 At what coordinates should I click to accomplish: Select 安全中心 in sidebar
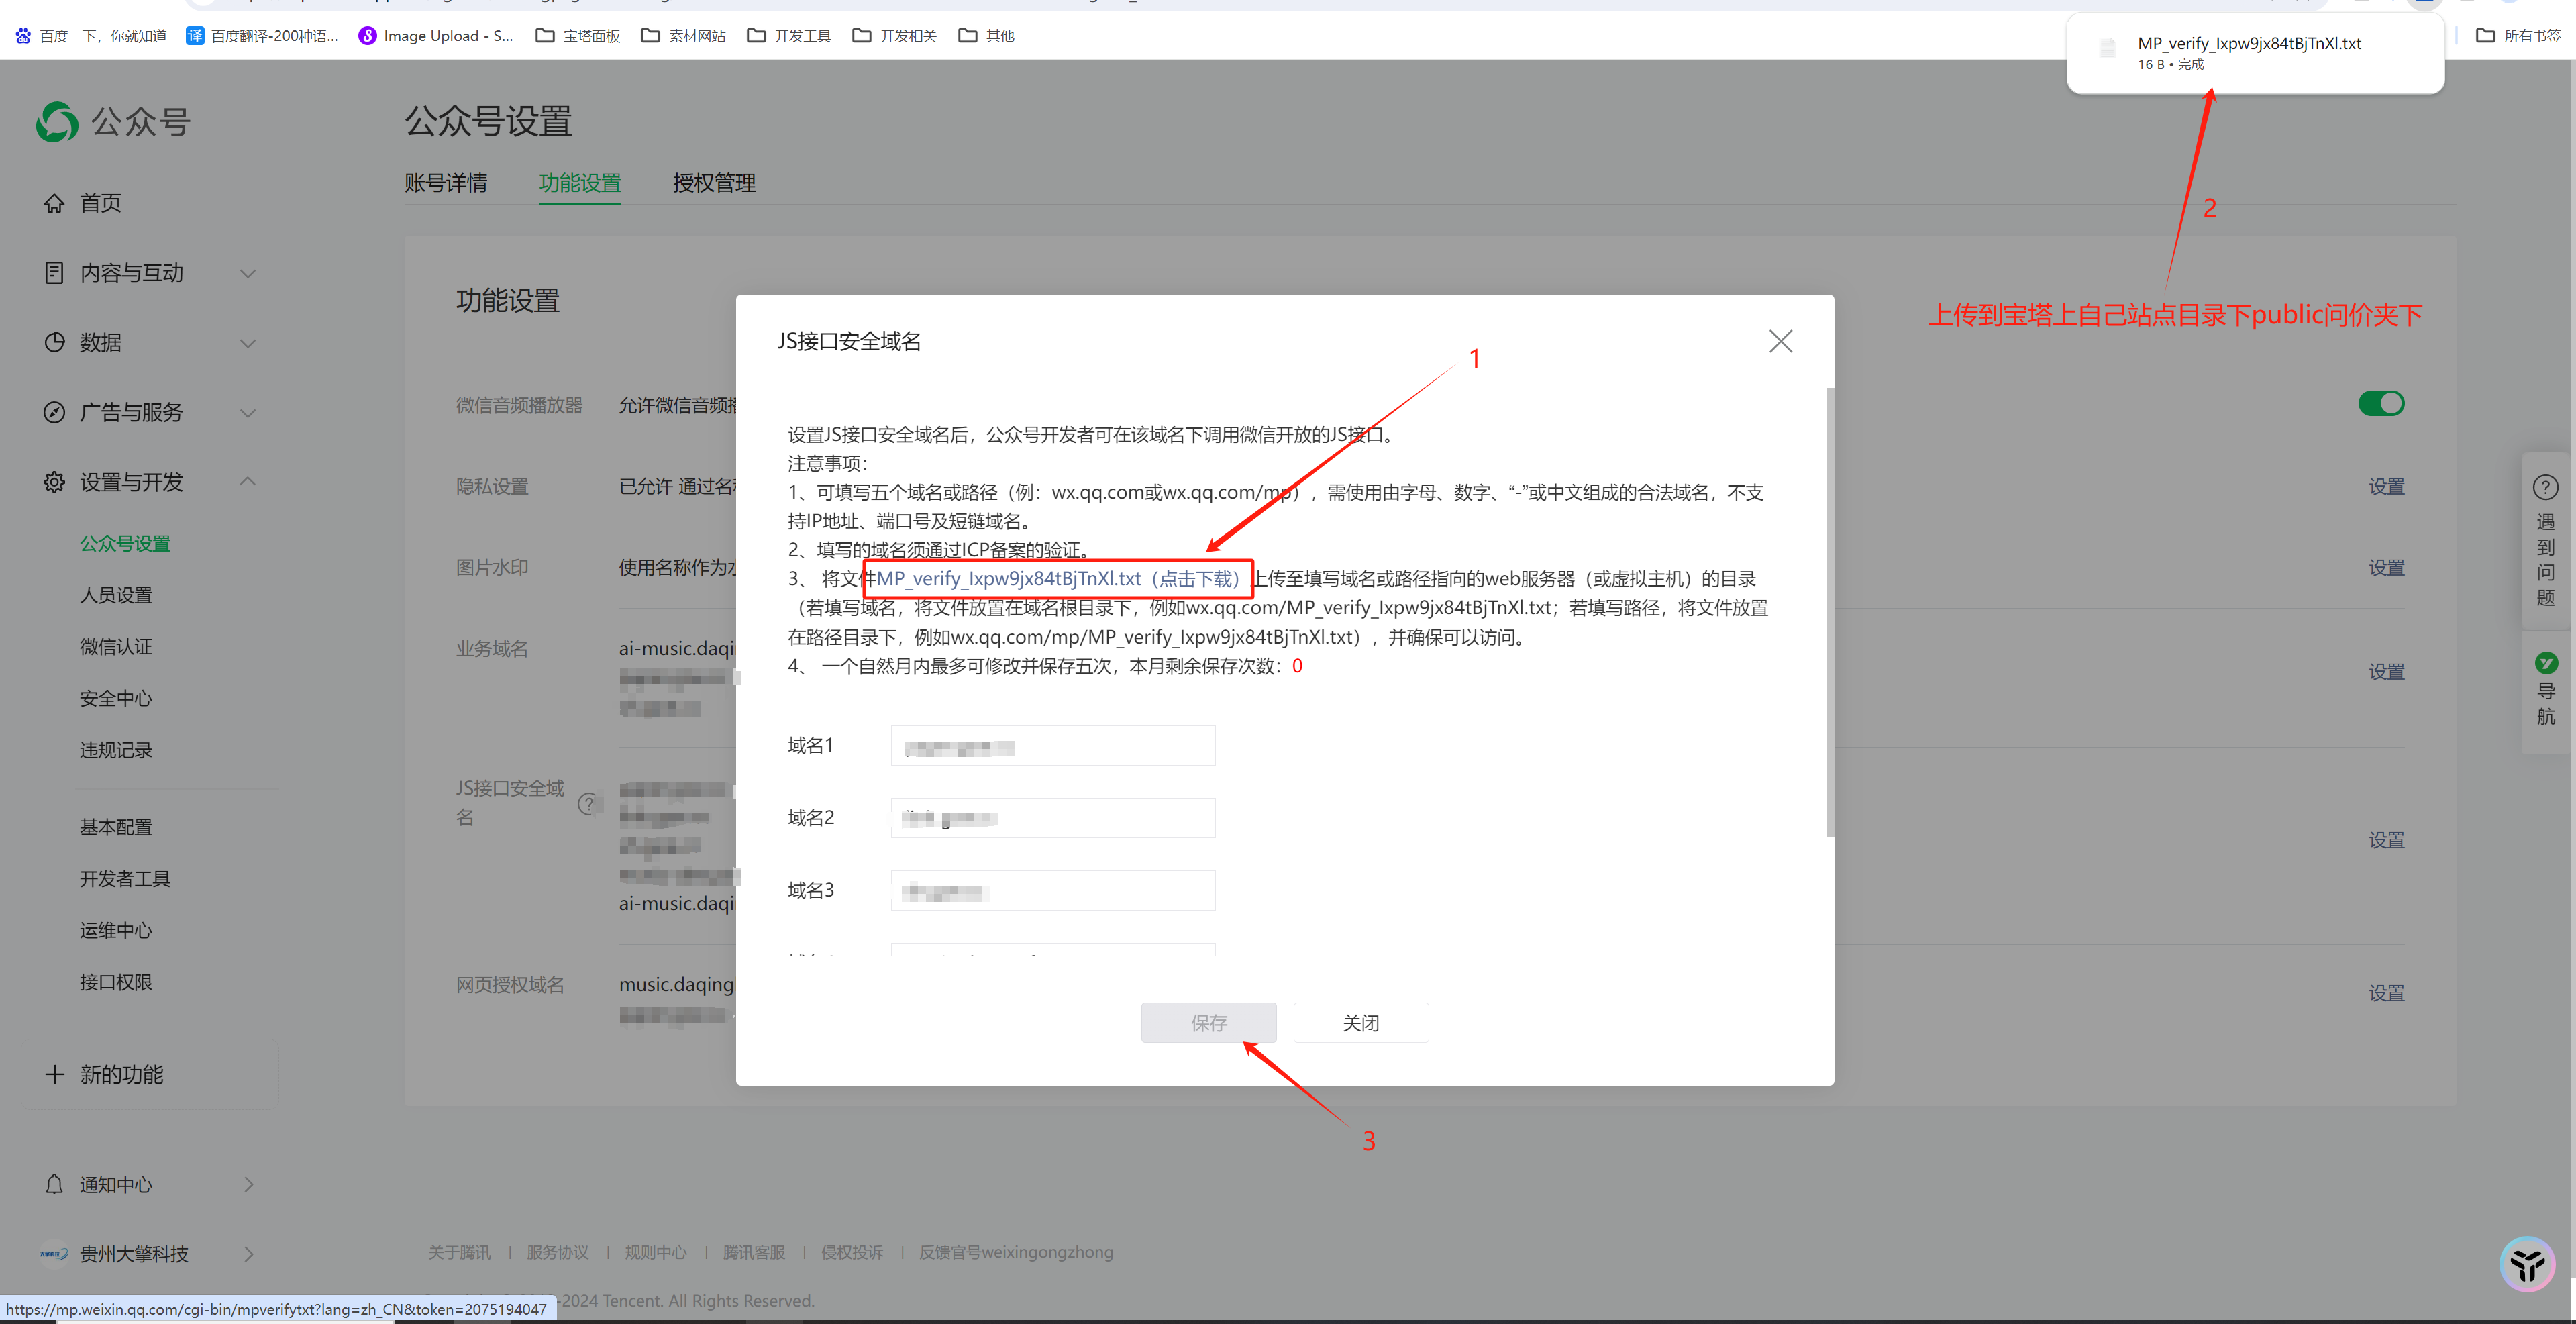coord(116,698)
